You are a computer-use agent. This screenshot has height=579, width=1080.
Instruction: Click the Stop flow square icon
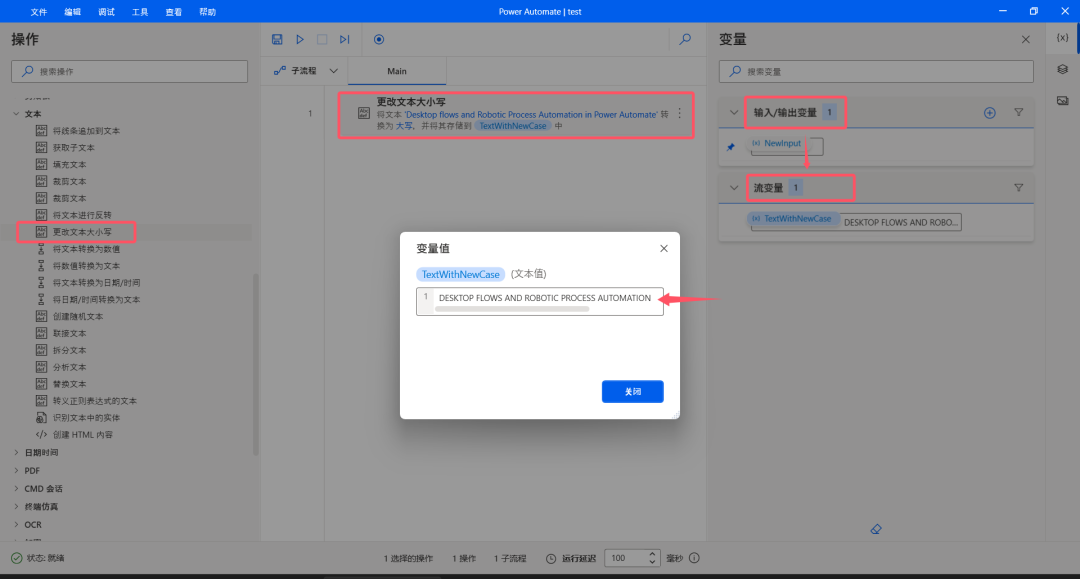coord(322,39)
